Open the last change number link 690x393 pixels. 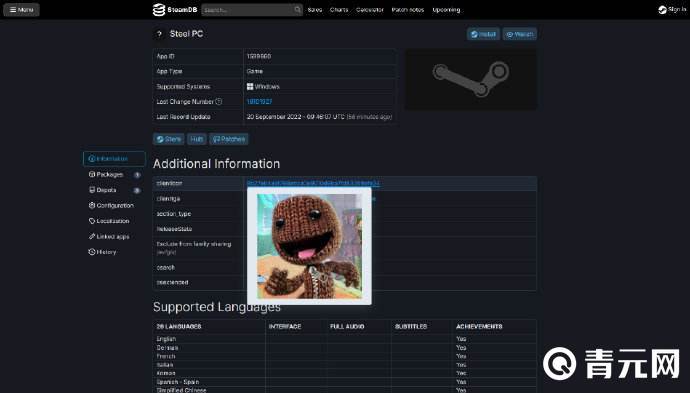pyautogui.click(x=259, y=102)
